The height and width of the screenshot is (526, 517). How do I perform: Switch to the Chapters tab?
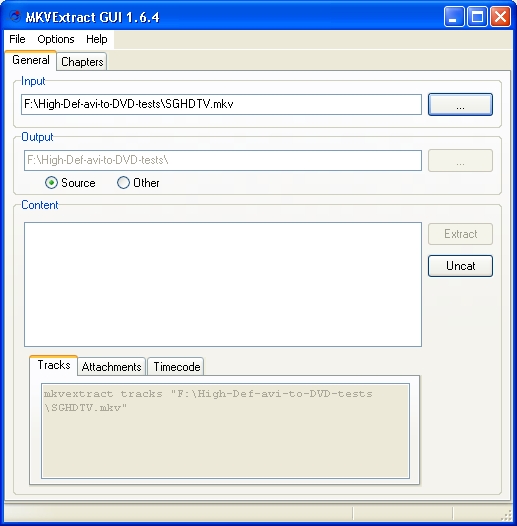tap(82, 62)
